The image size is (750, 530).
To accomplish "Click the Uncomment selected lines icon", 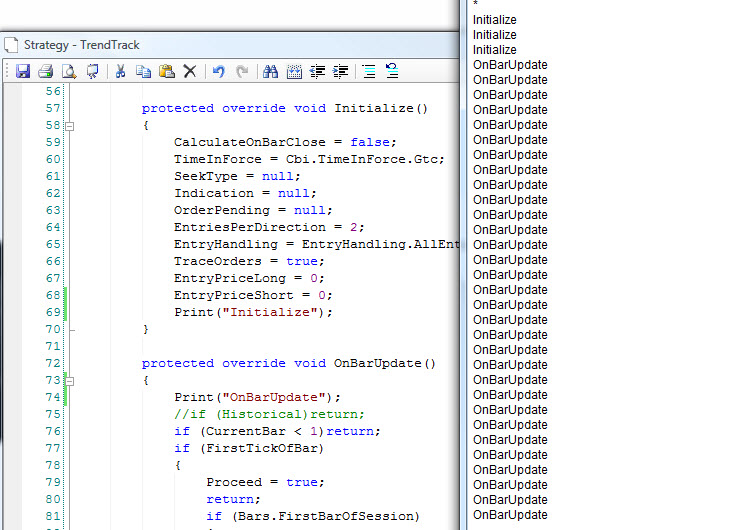I will [x=392, y=71].
